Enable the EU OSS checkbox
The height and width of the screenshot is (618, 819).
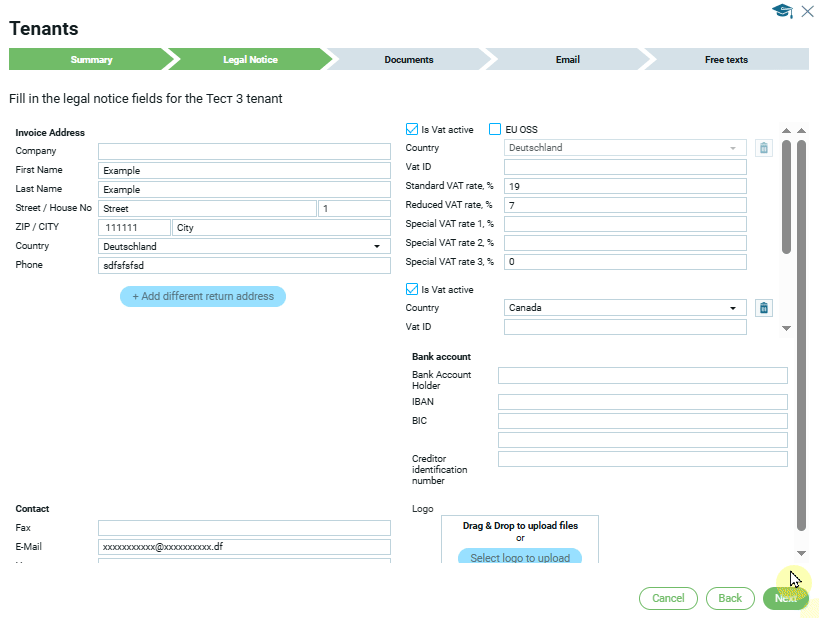(495, 129)
